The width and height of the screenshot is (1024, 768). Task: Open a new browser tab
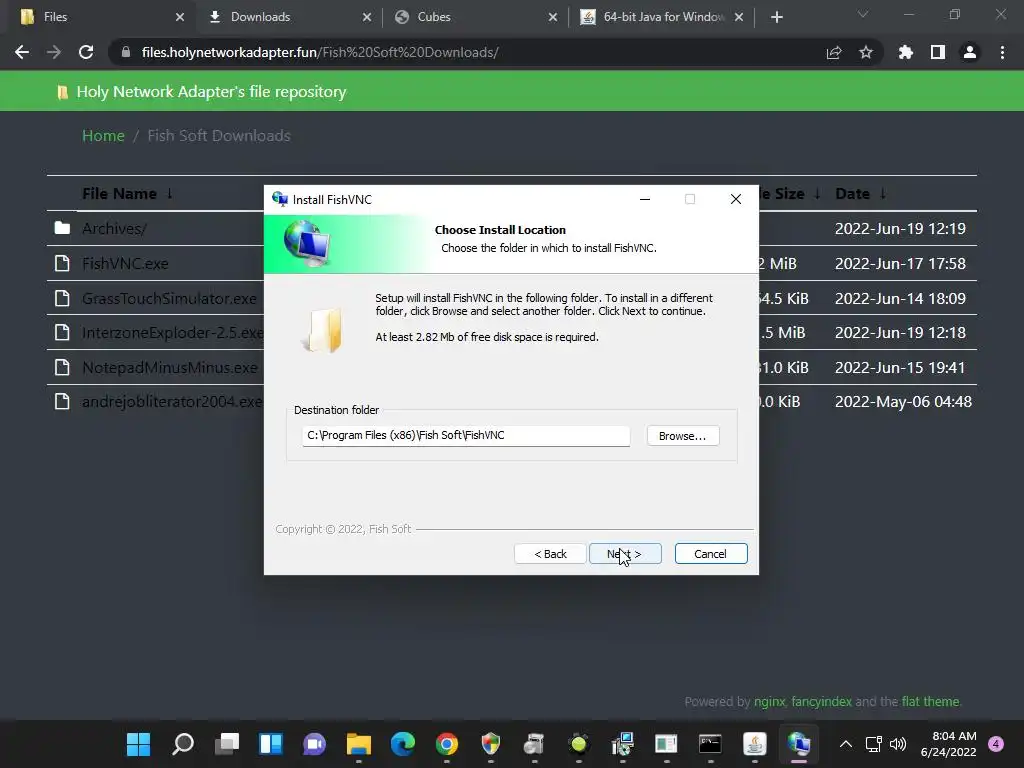click(776, 17)
